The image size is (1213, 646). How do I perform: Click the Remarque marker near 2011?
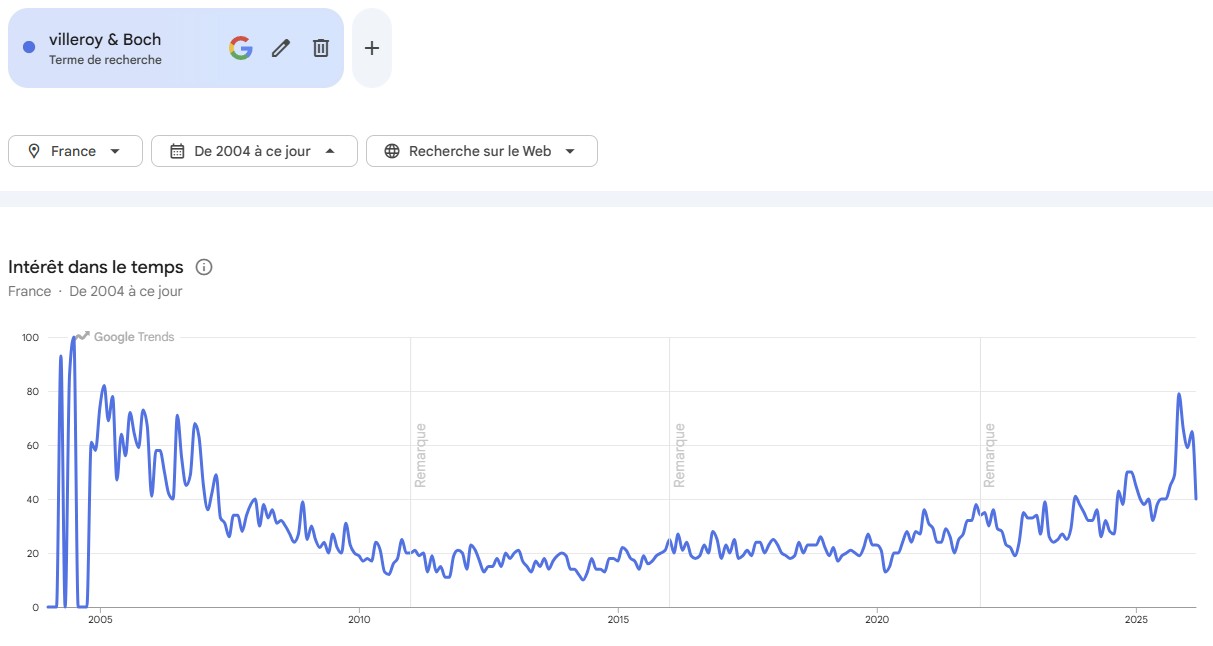(x=421, y=455)
